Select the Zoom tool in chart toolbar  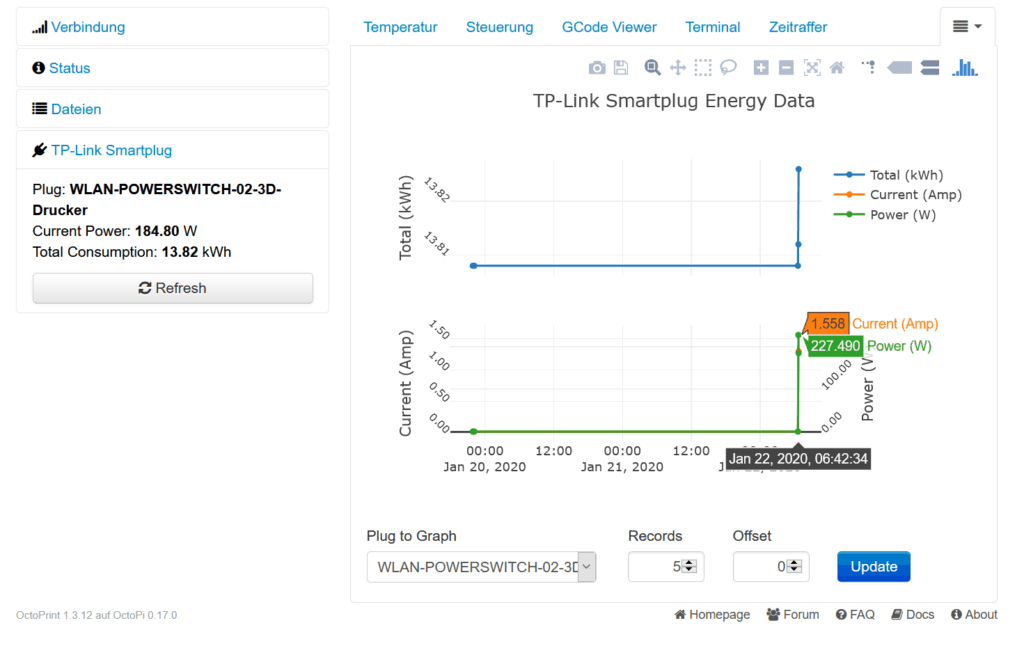652,68
